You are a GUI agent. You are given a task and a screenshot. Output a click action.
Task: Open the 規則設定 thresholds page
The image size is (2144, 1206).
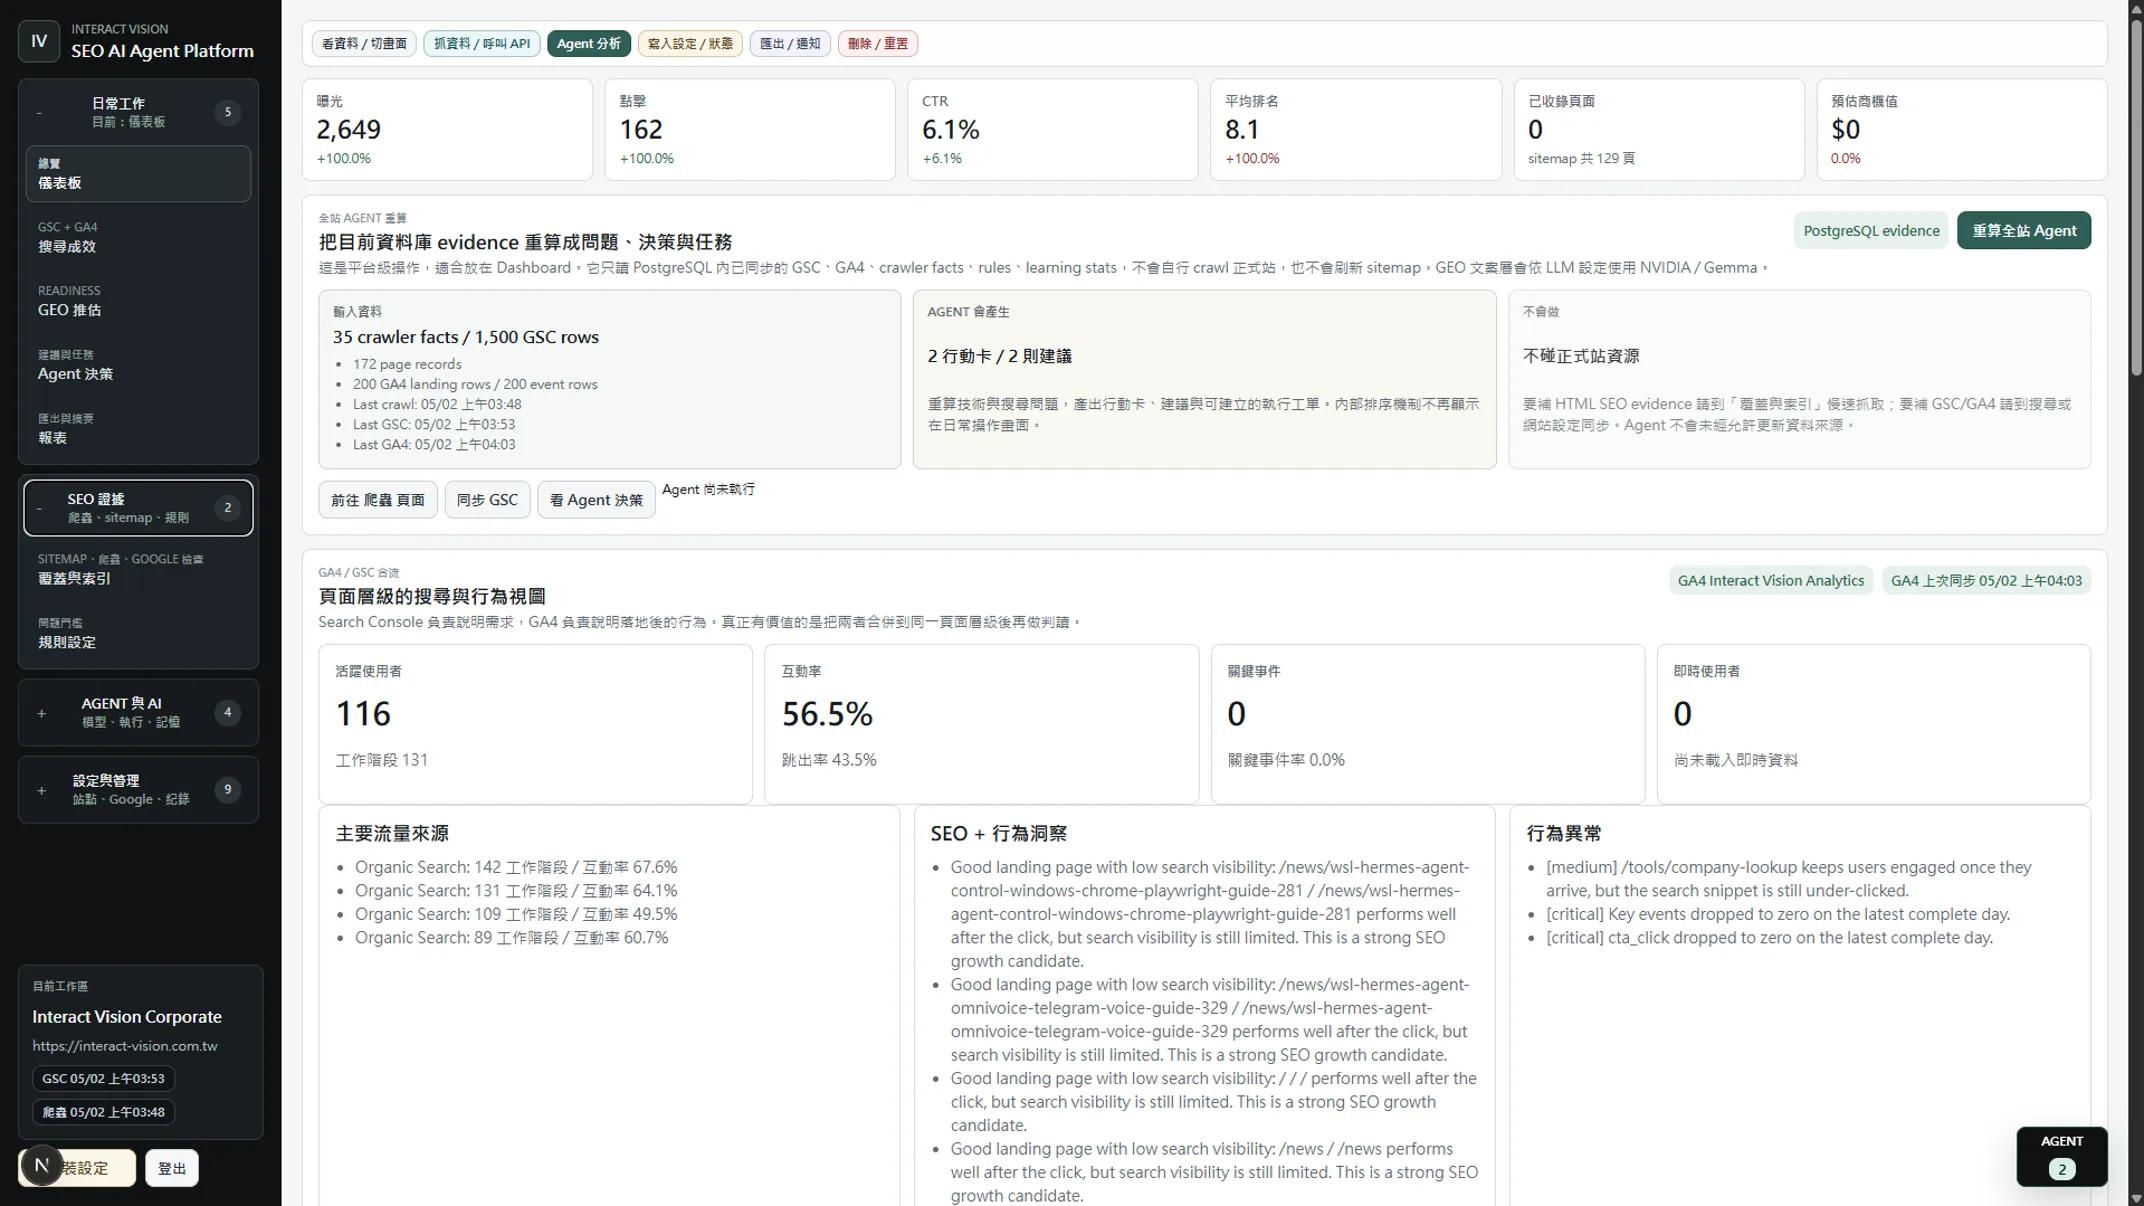[138, 633]
